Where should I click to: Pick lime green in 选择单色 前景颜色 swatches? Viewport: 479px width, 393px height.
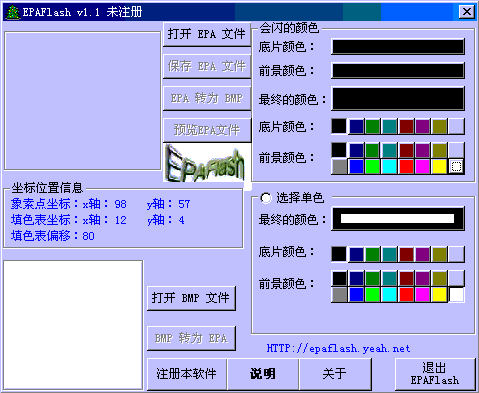(373, 295)
